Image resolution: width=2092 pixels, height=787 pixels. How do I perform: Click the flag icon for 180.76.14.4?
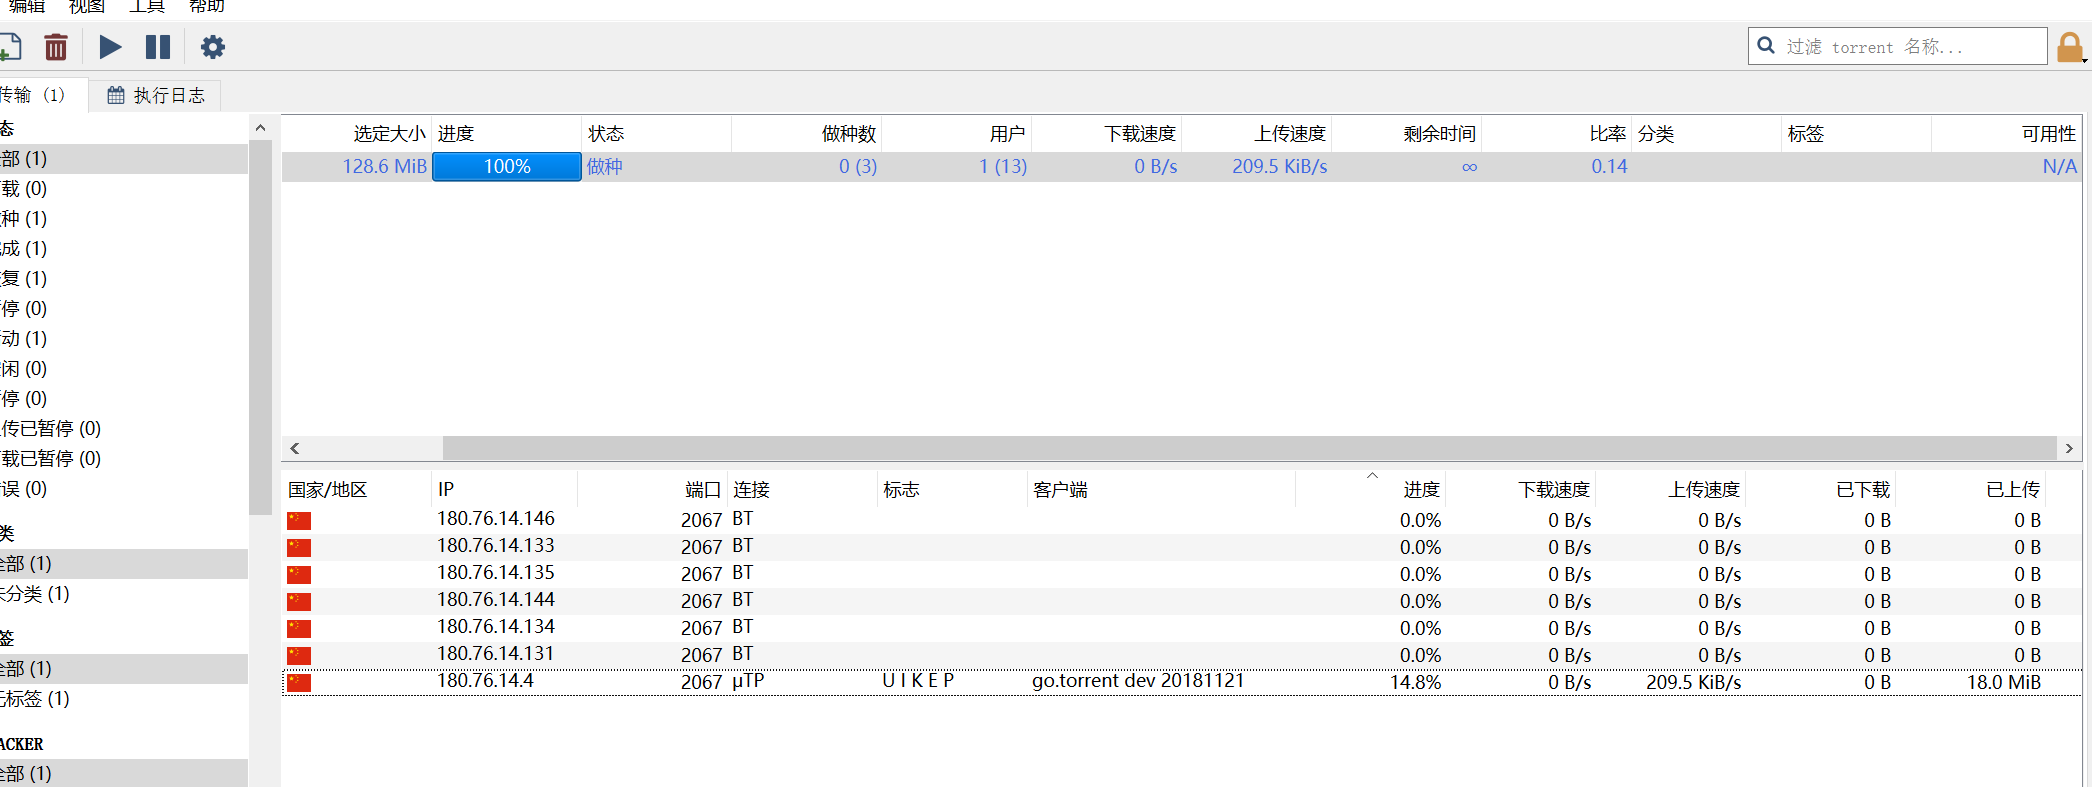pos(299,682)
